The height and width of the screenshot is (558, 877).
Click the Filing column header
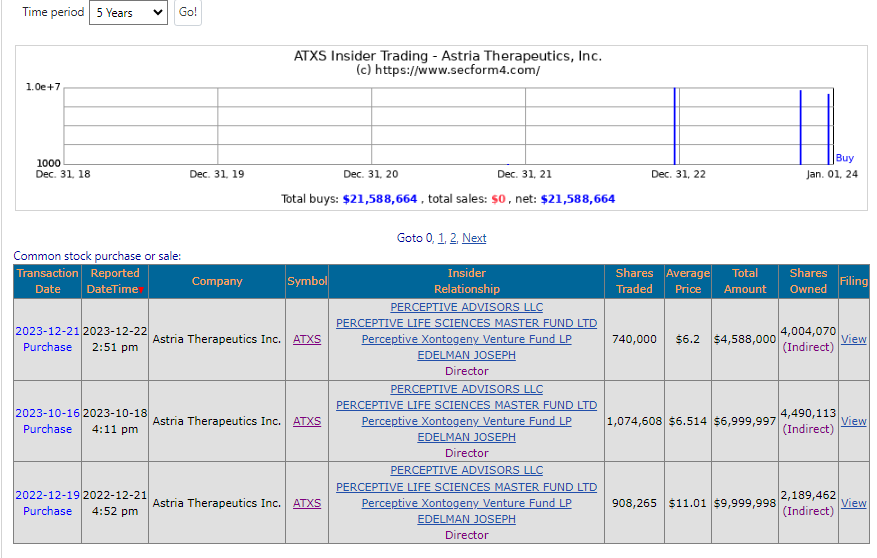tap(854, 281)
